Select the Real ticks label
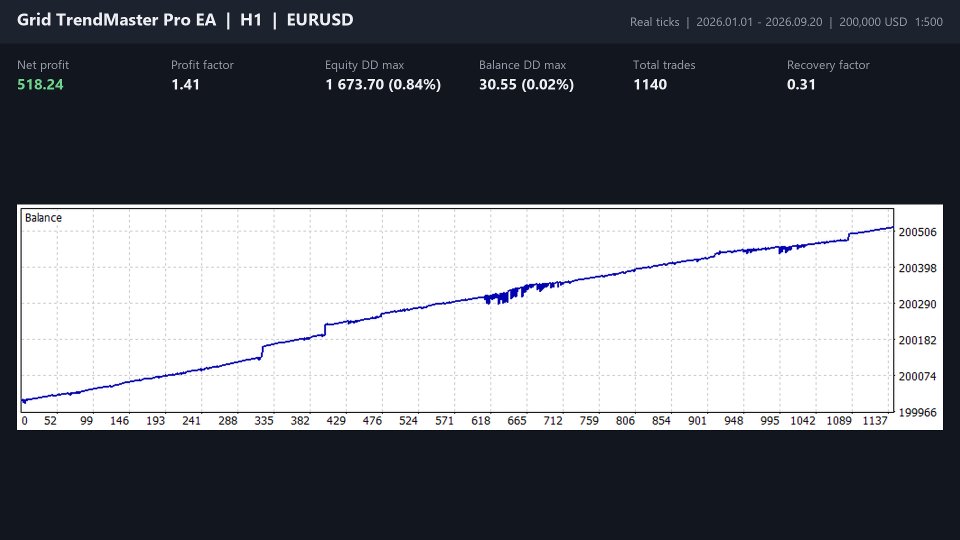The width and height of the screenshot is (960, 540). [x=654, y=22]
